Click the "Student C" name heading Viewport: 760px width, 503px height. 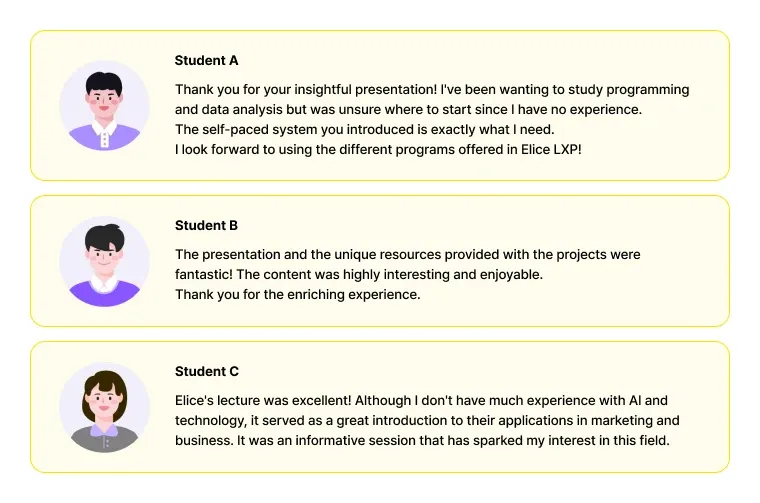coord(206,371)
